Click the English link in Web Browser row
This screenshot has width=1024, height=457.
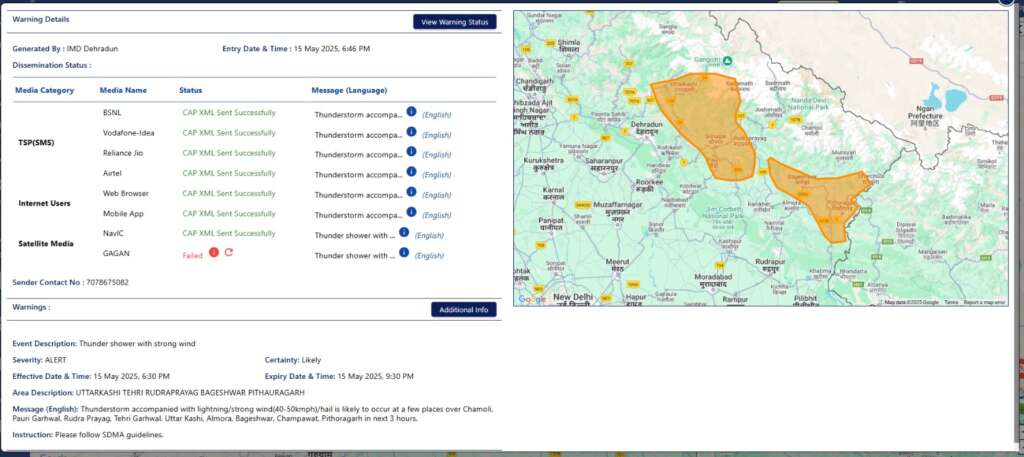[x=436, y=195]
